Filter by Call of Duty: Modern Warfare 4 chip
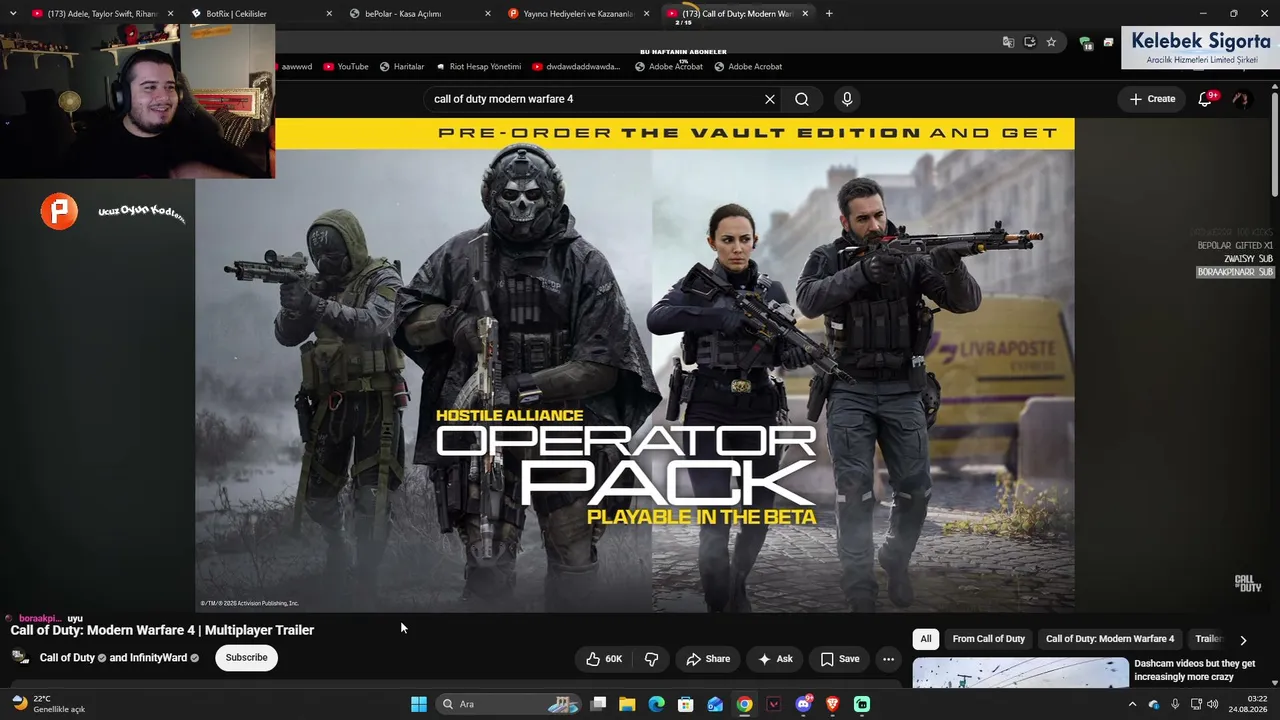 1110,639
